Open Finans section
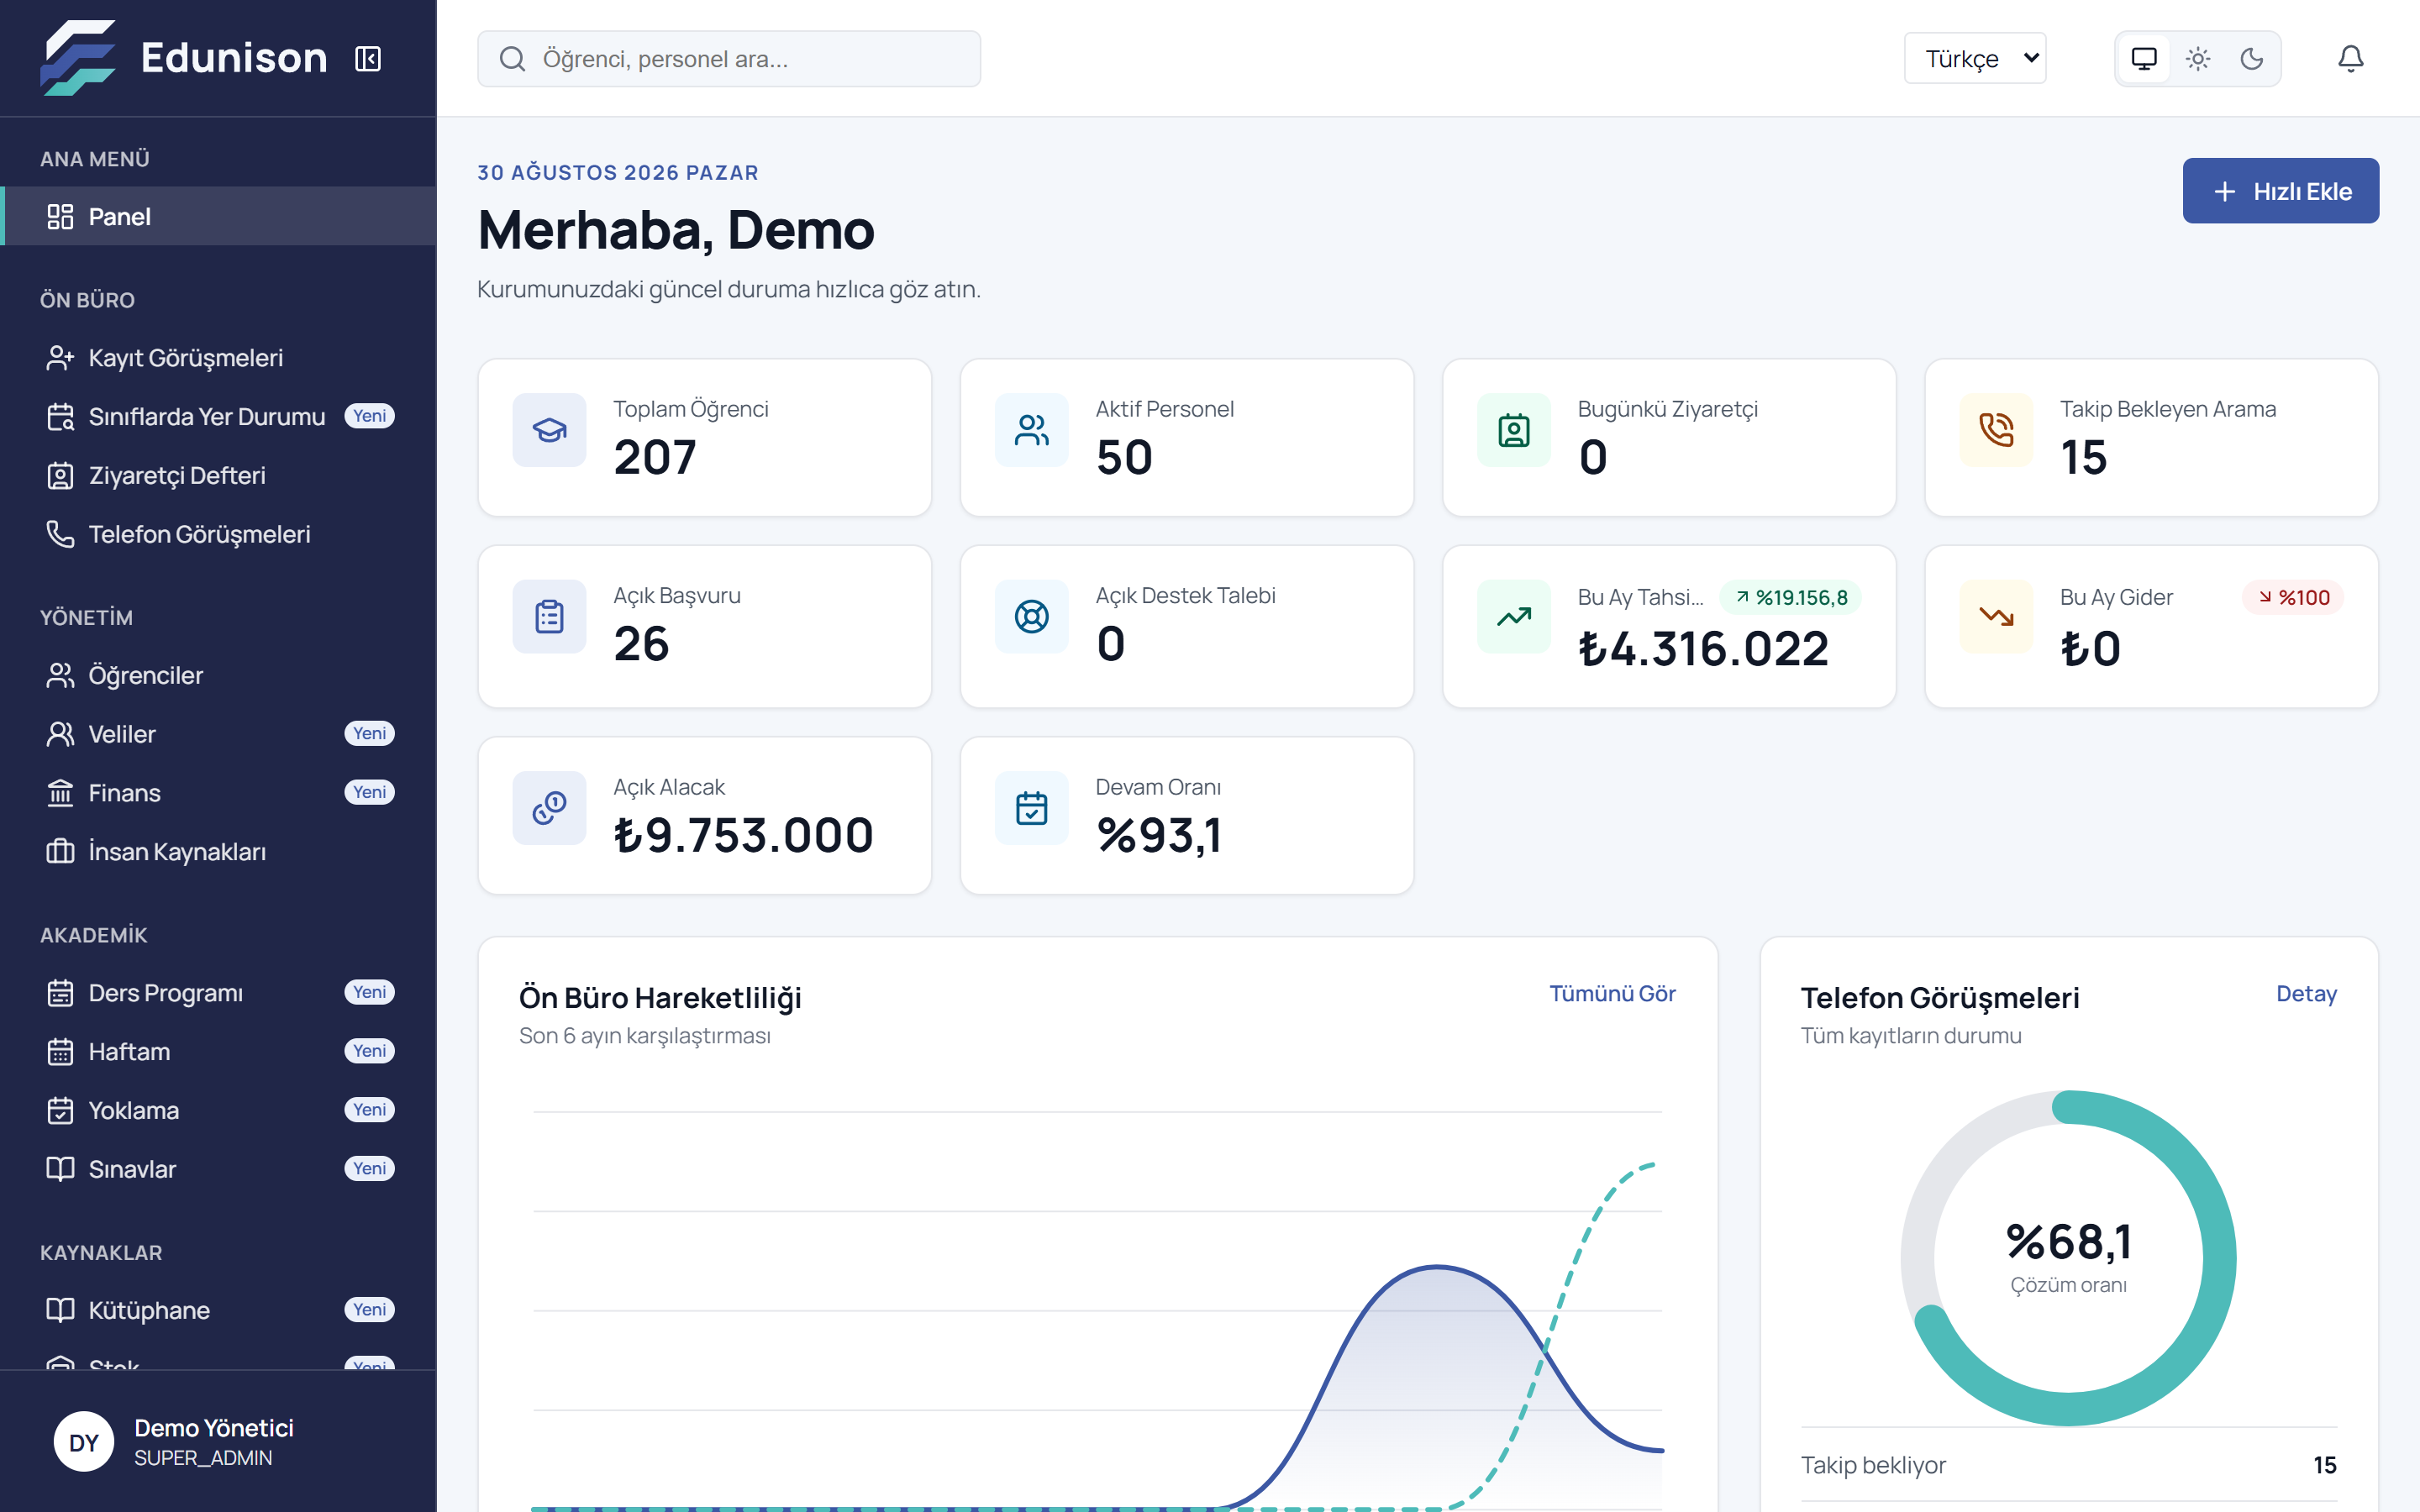The width and height of the screenshot is (2420, 1512). click(219, 793)
